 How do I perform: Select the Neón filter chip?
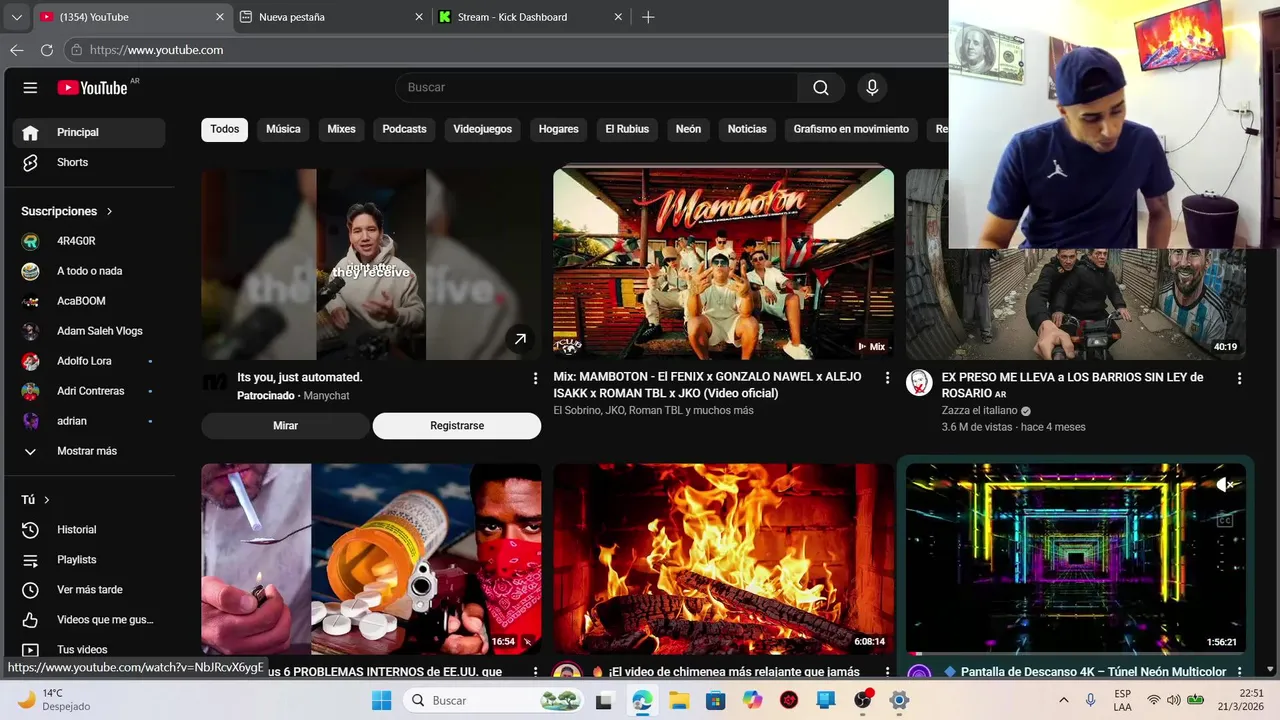coord(688,129)
